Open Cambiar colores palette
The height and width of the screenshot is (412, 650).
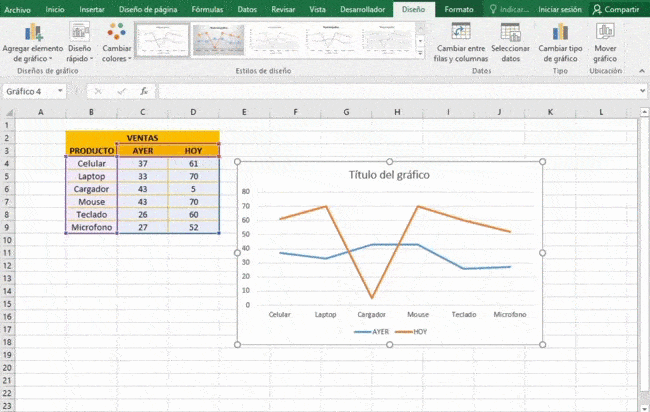(116, 42)
